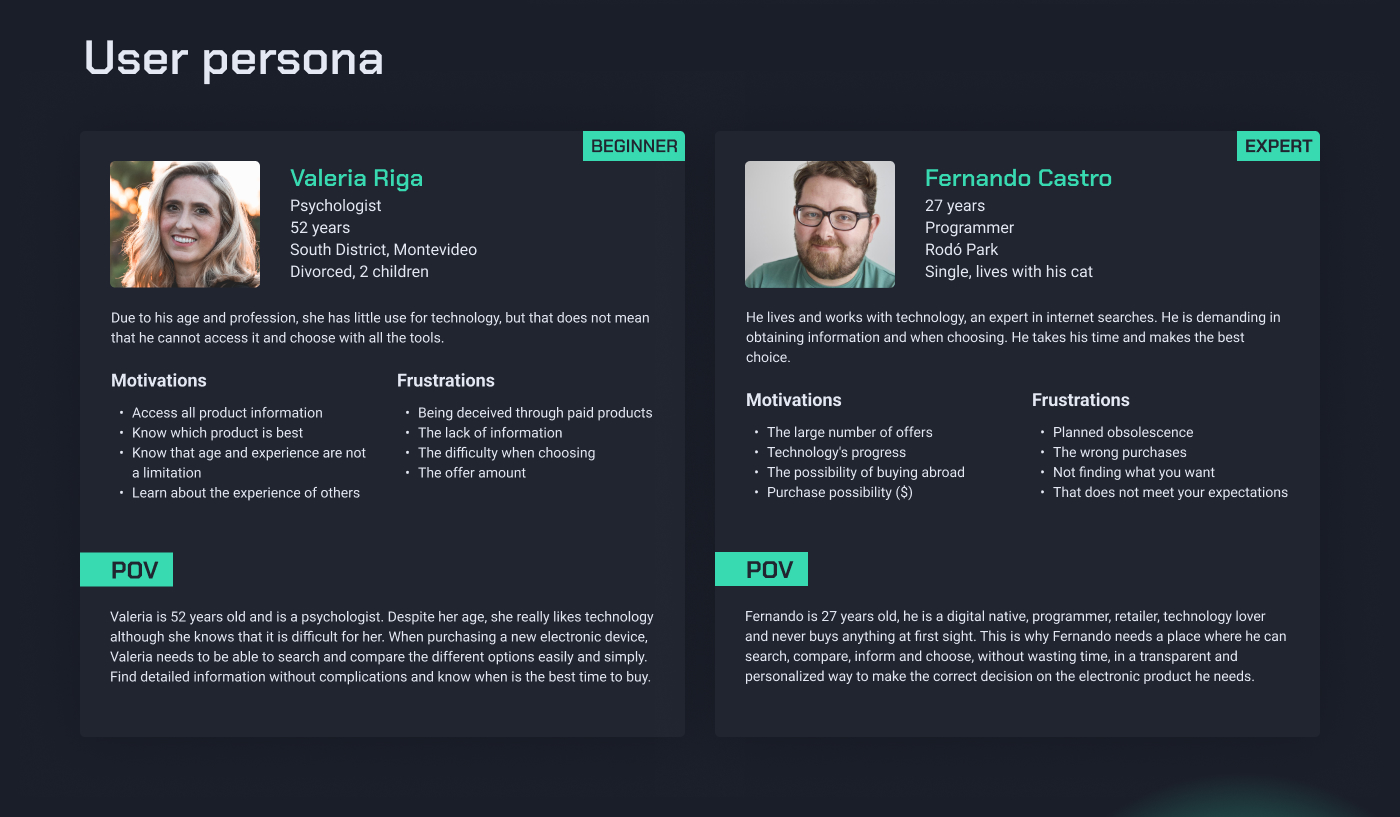Click Not finding what you want
This screenshot has height=817, width=1400.
point(1134,473)
